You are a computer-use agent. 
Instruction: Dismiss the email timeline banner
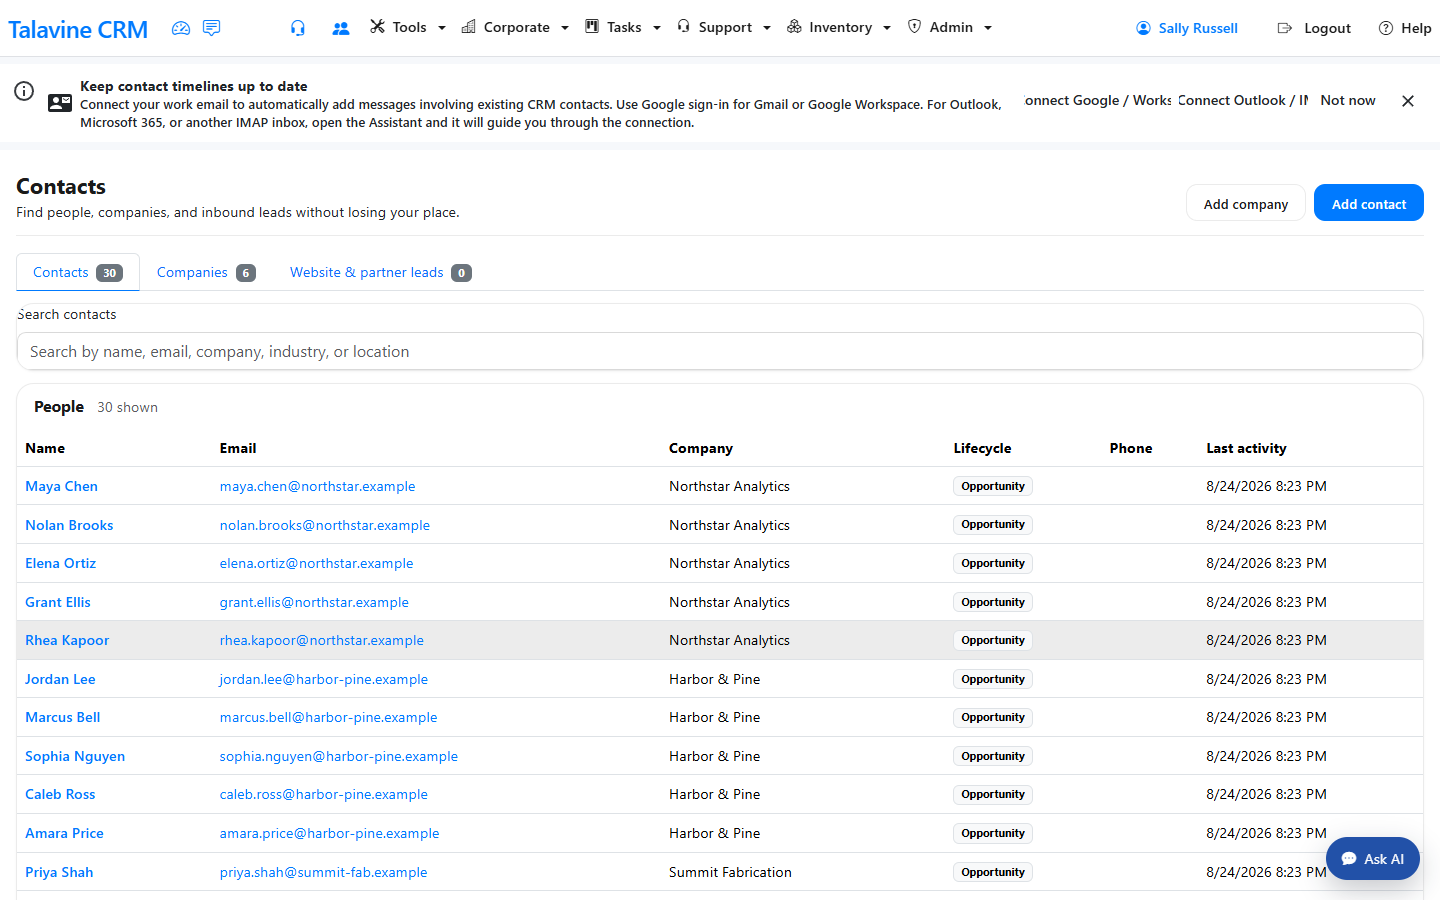pos(1408,101)
